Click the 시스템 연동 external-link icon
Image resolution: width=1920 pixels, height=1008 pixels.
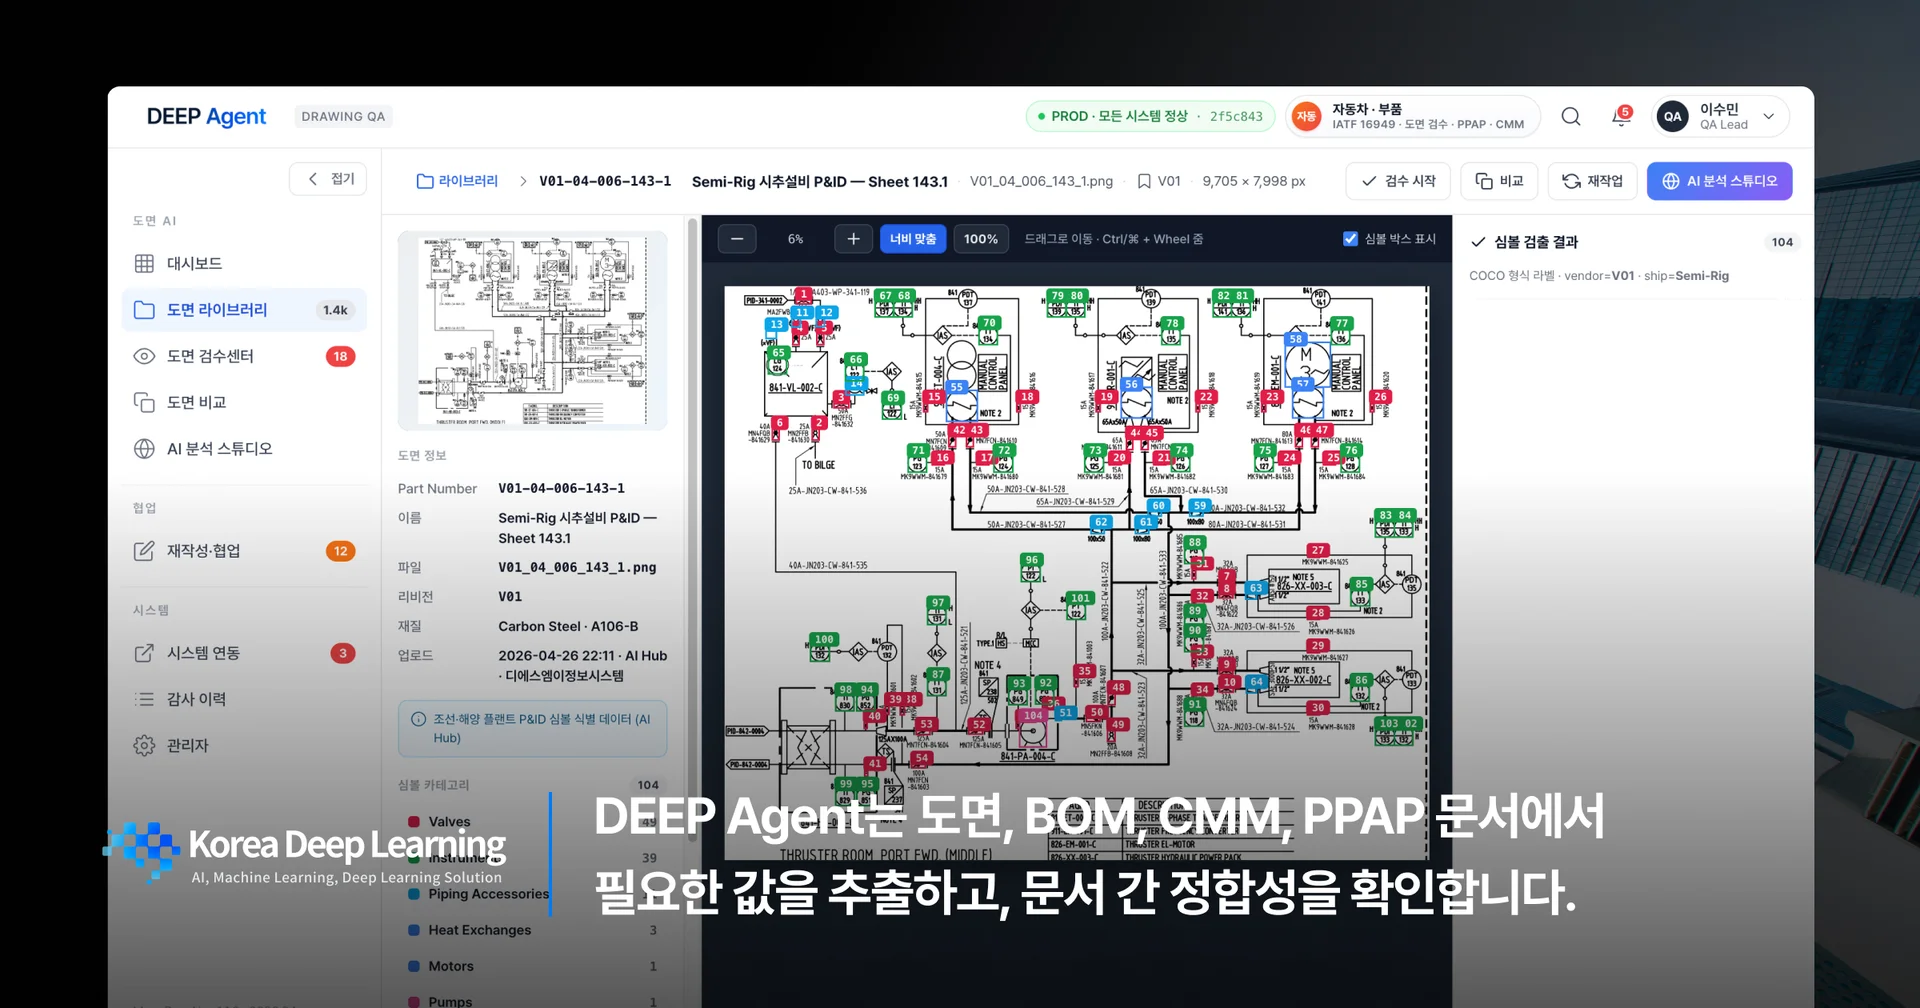tap(144, 653)
